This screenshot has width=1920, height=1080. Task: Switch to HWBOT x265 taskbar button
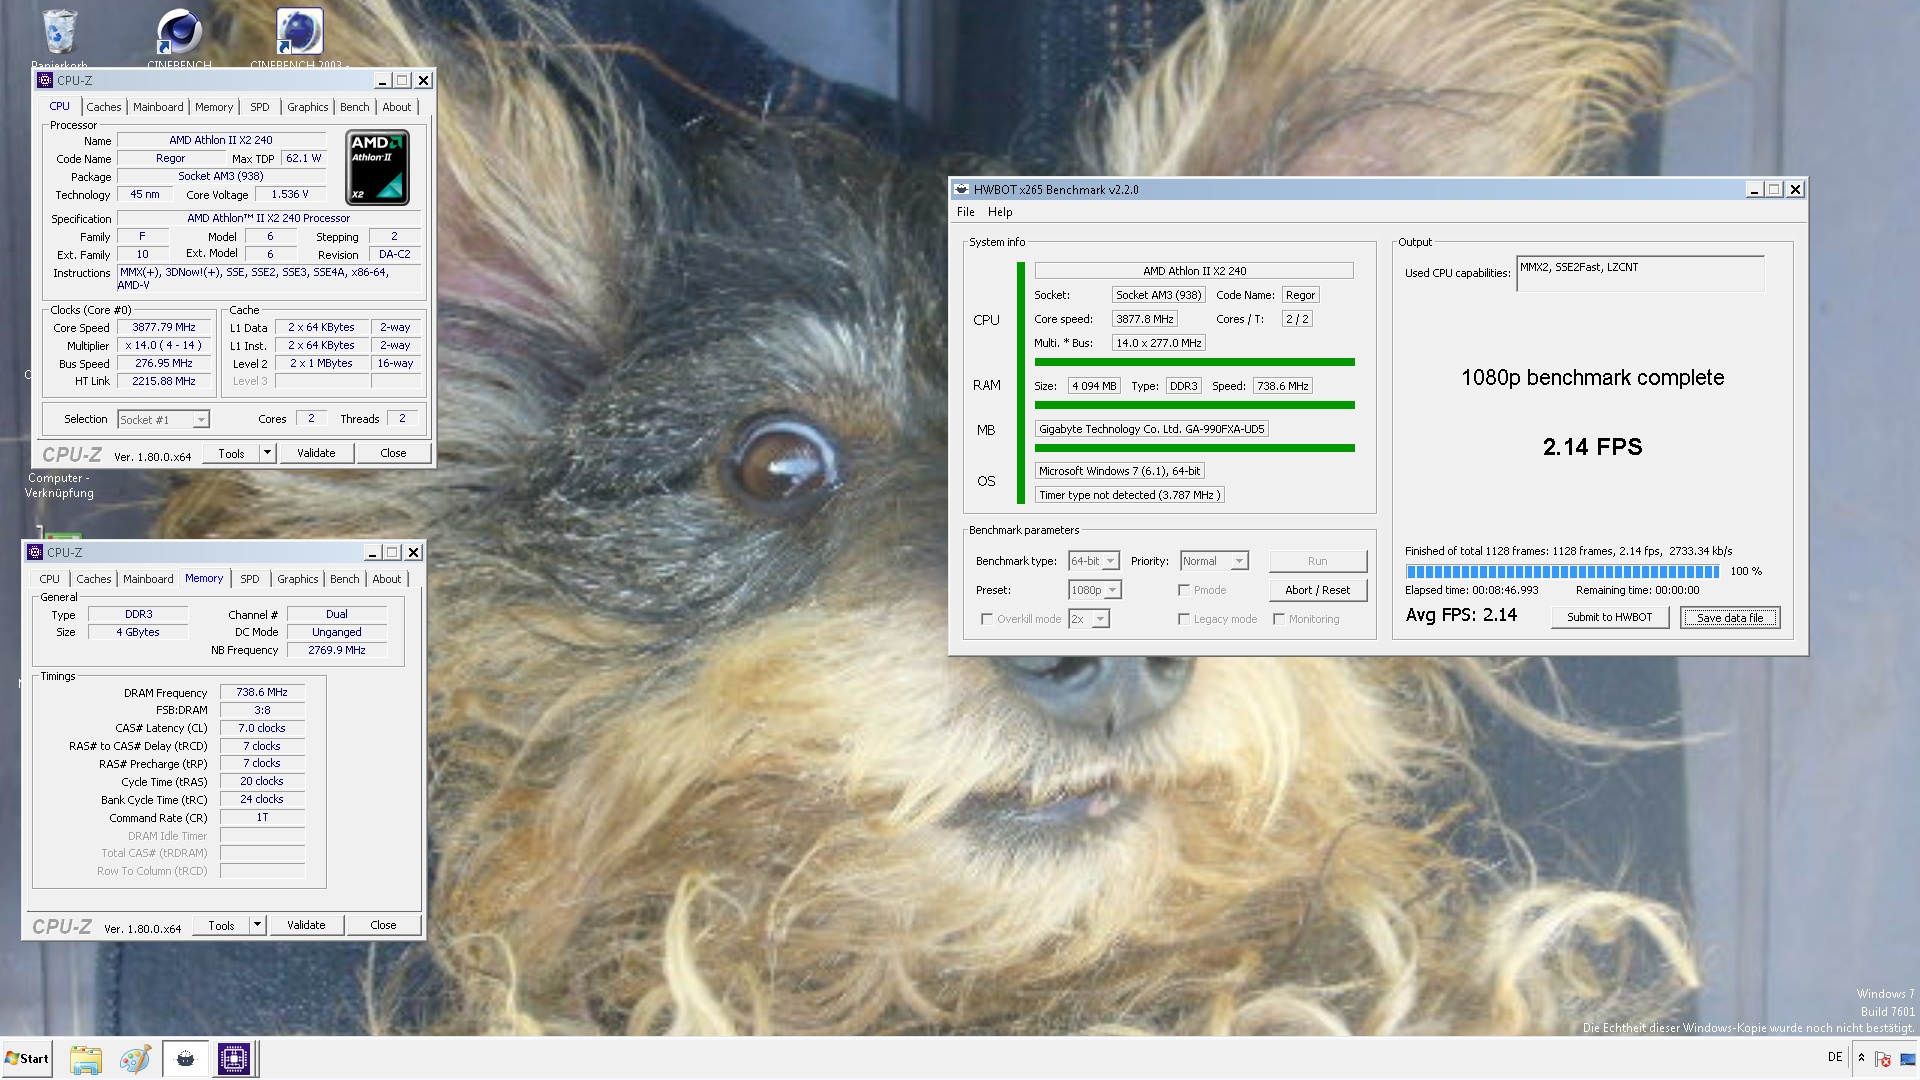point(185,1059)
